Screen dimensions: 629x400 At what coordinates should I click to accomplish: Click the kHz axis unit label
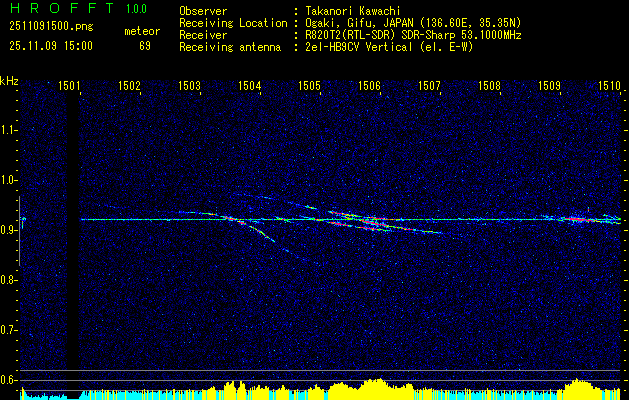9,81
